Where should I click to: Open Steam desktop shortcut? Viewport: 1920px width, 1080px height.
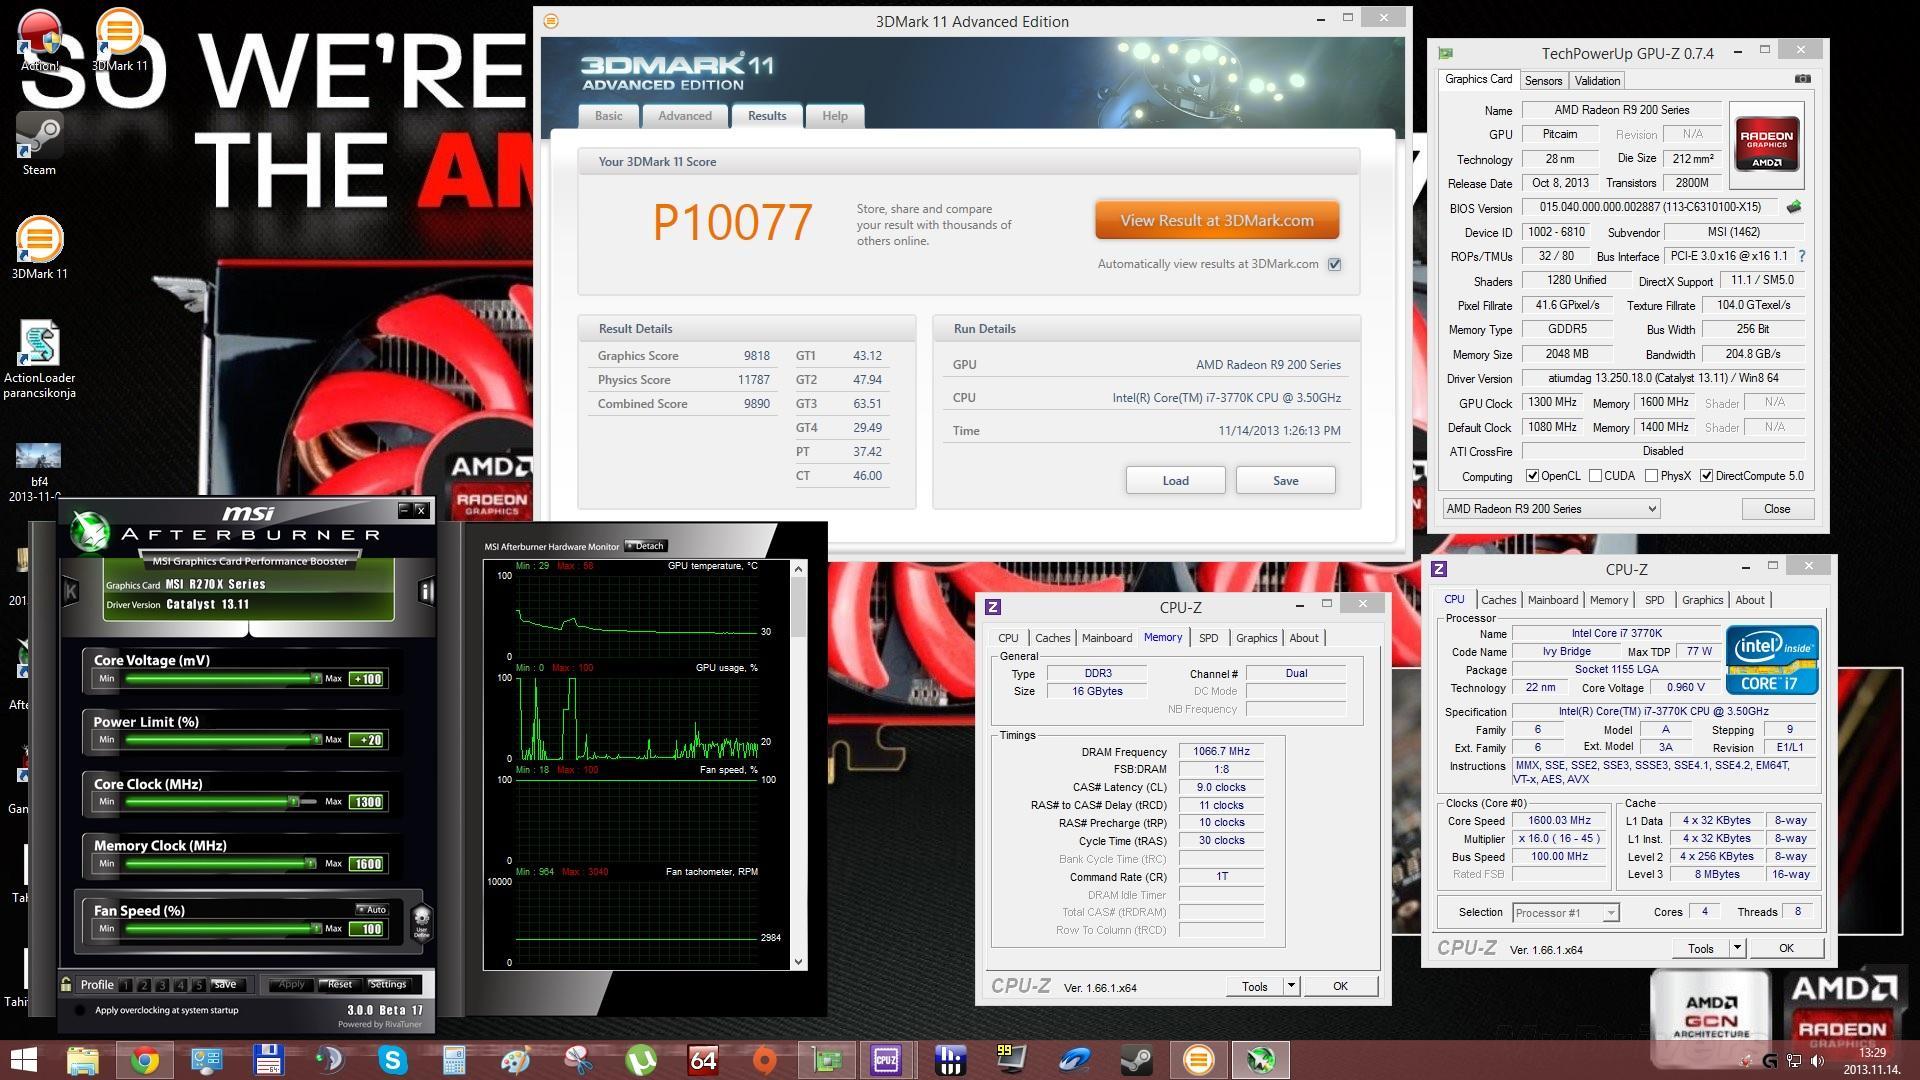[39, 145]
